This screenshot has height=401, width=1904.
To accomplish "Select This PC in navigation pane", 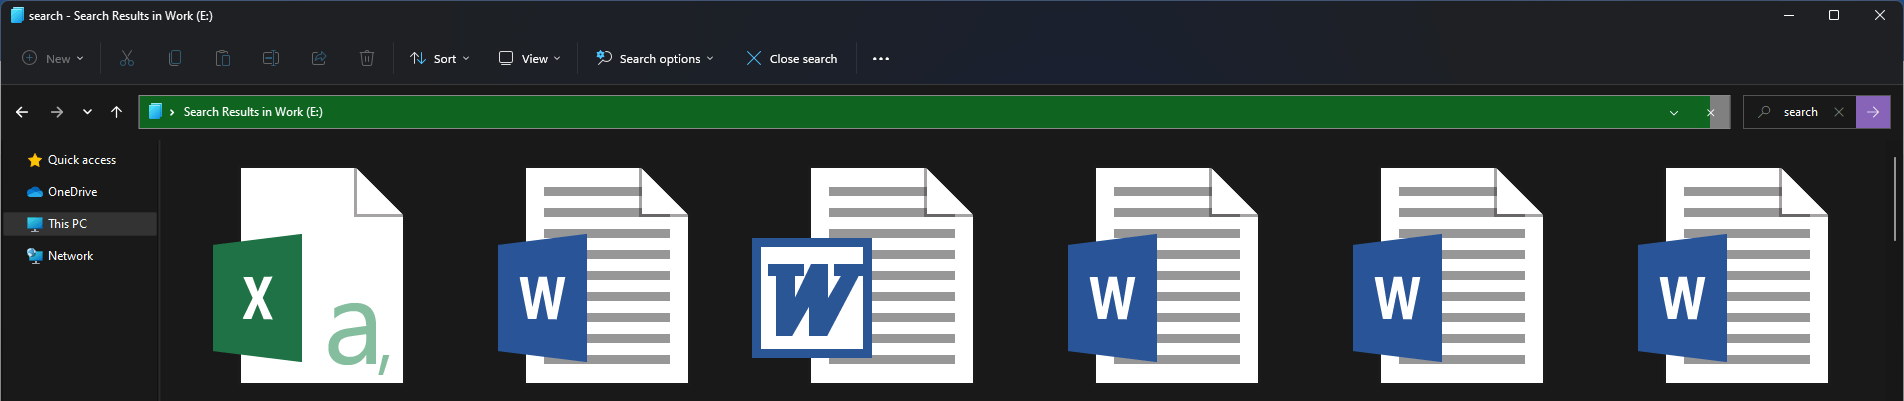I will tap(80, 224).
